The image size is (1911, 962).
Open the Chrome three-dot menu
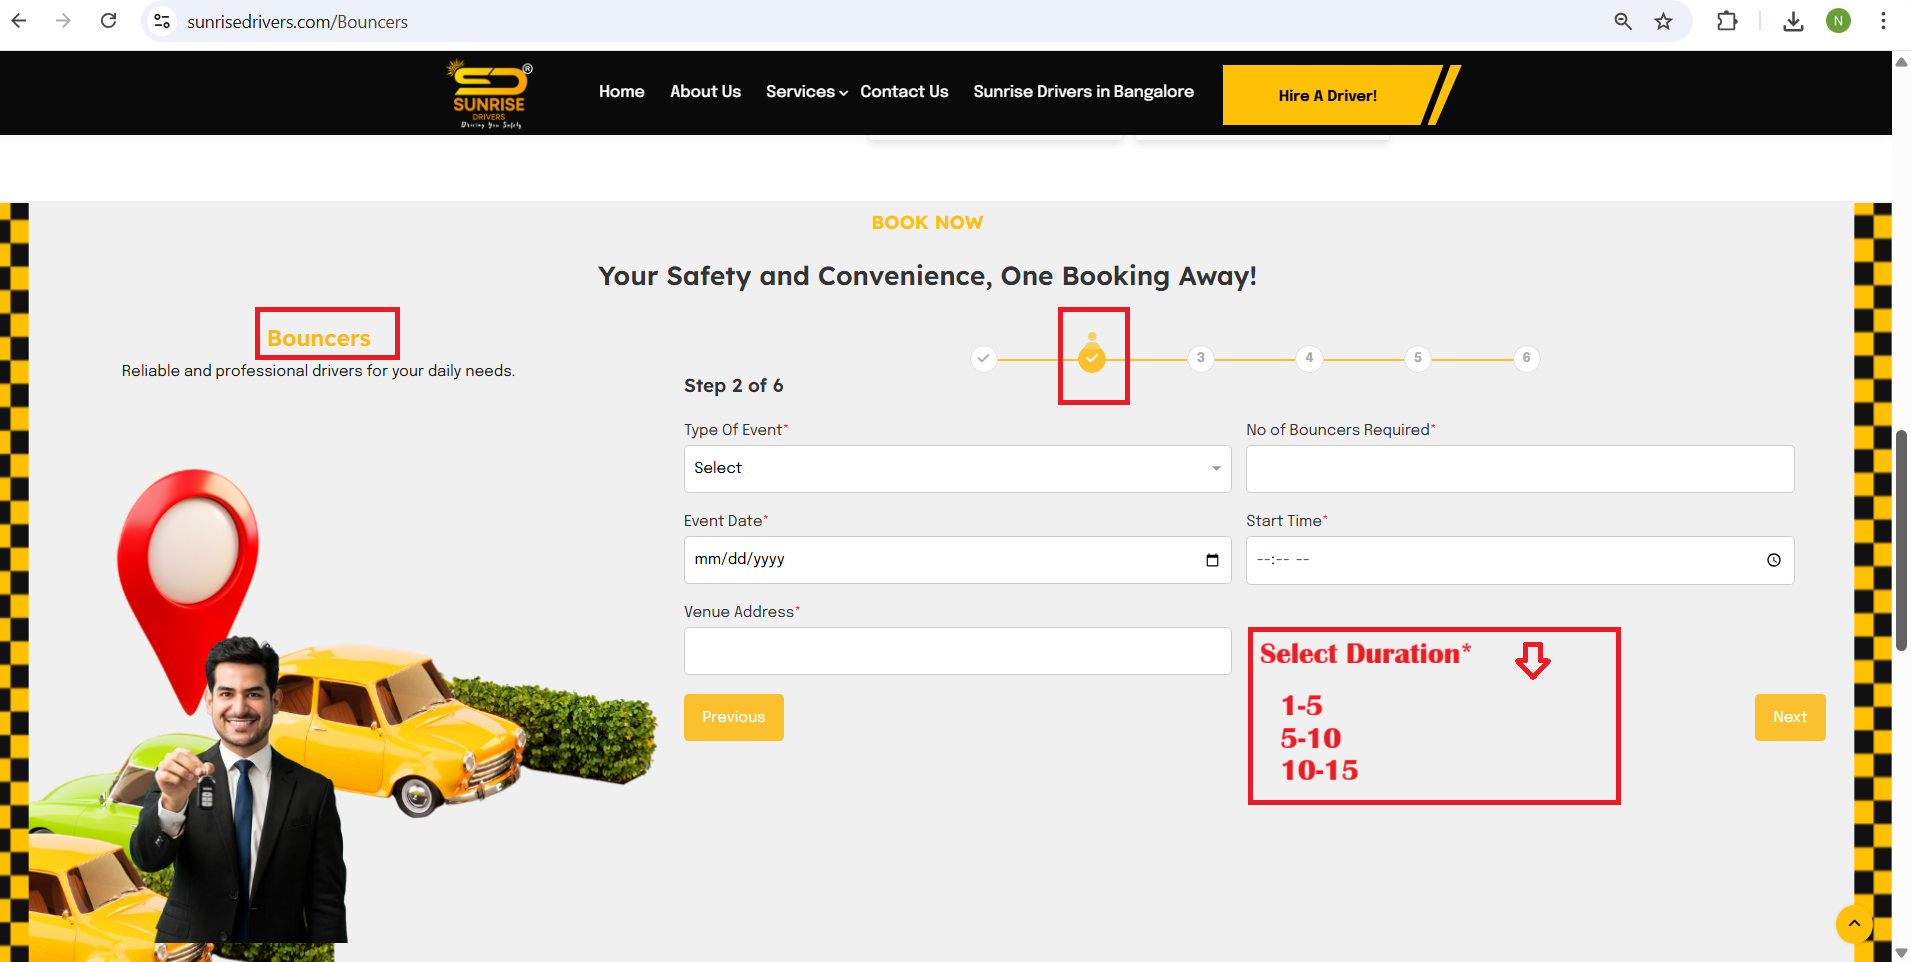click(1883, 21)
